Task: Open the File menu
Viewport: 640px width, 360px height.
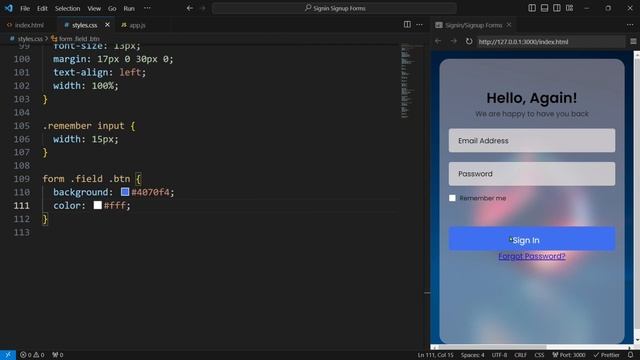Action: click(25, 8)
